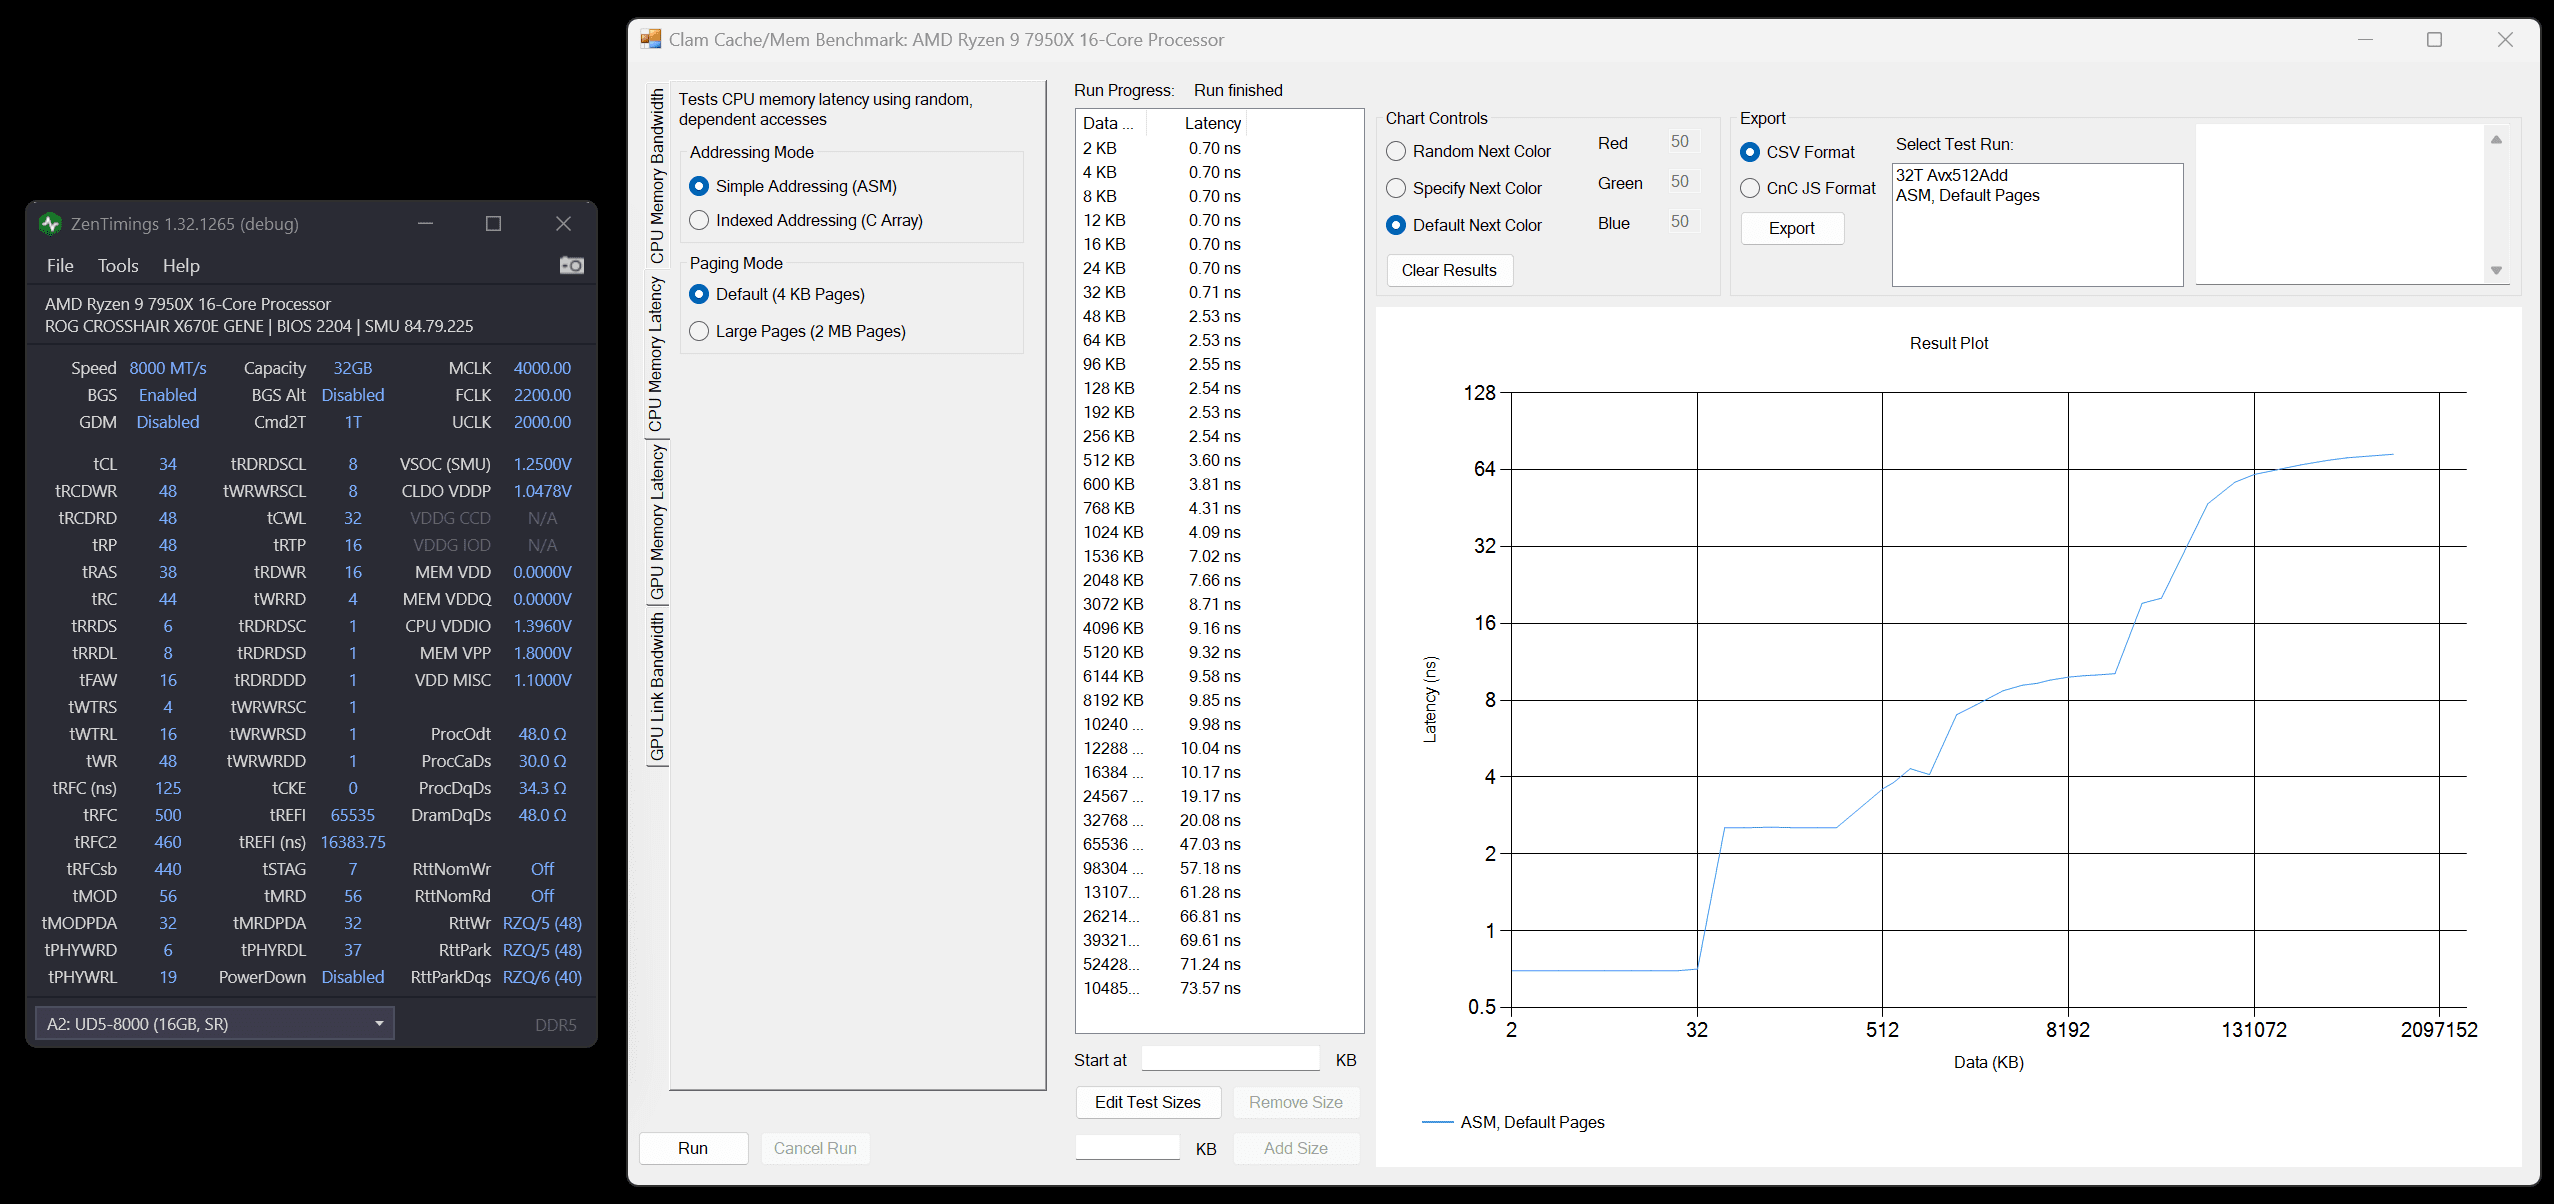Click the Start at KB input field

[1230, 1059]
